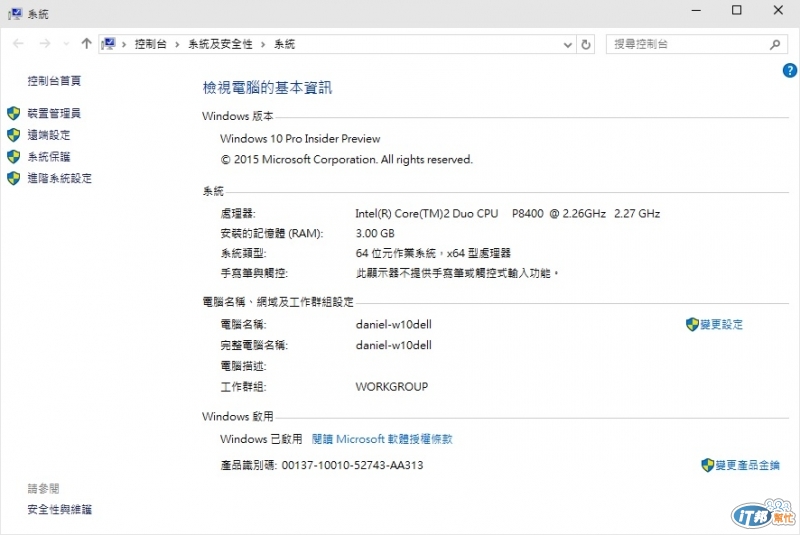
Task: Click Windows 已啟用 status text
Action: click(261, 439)
